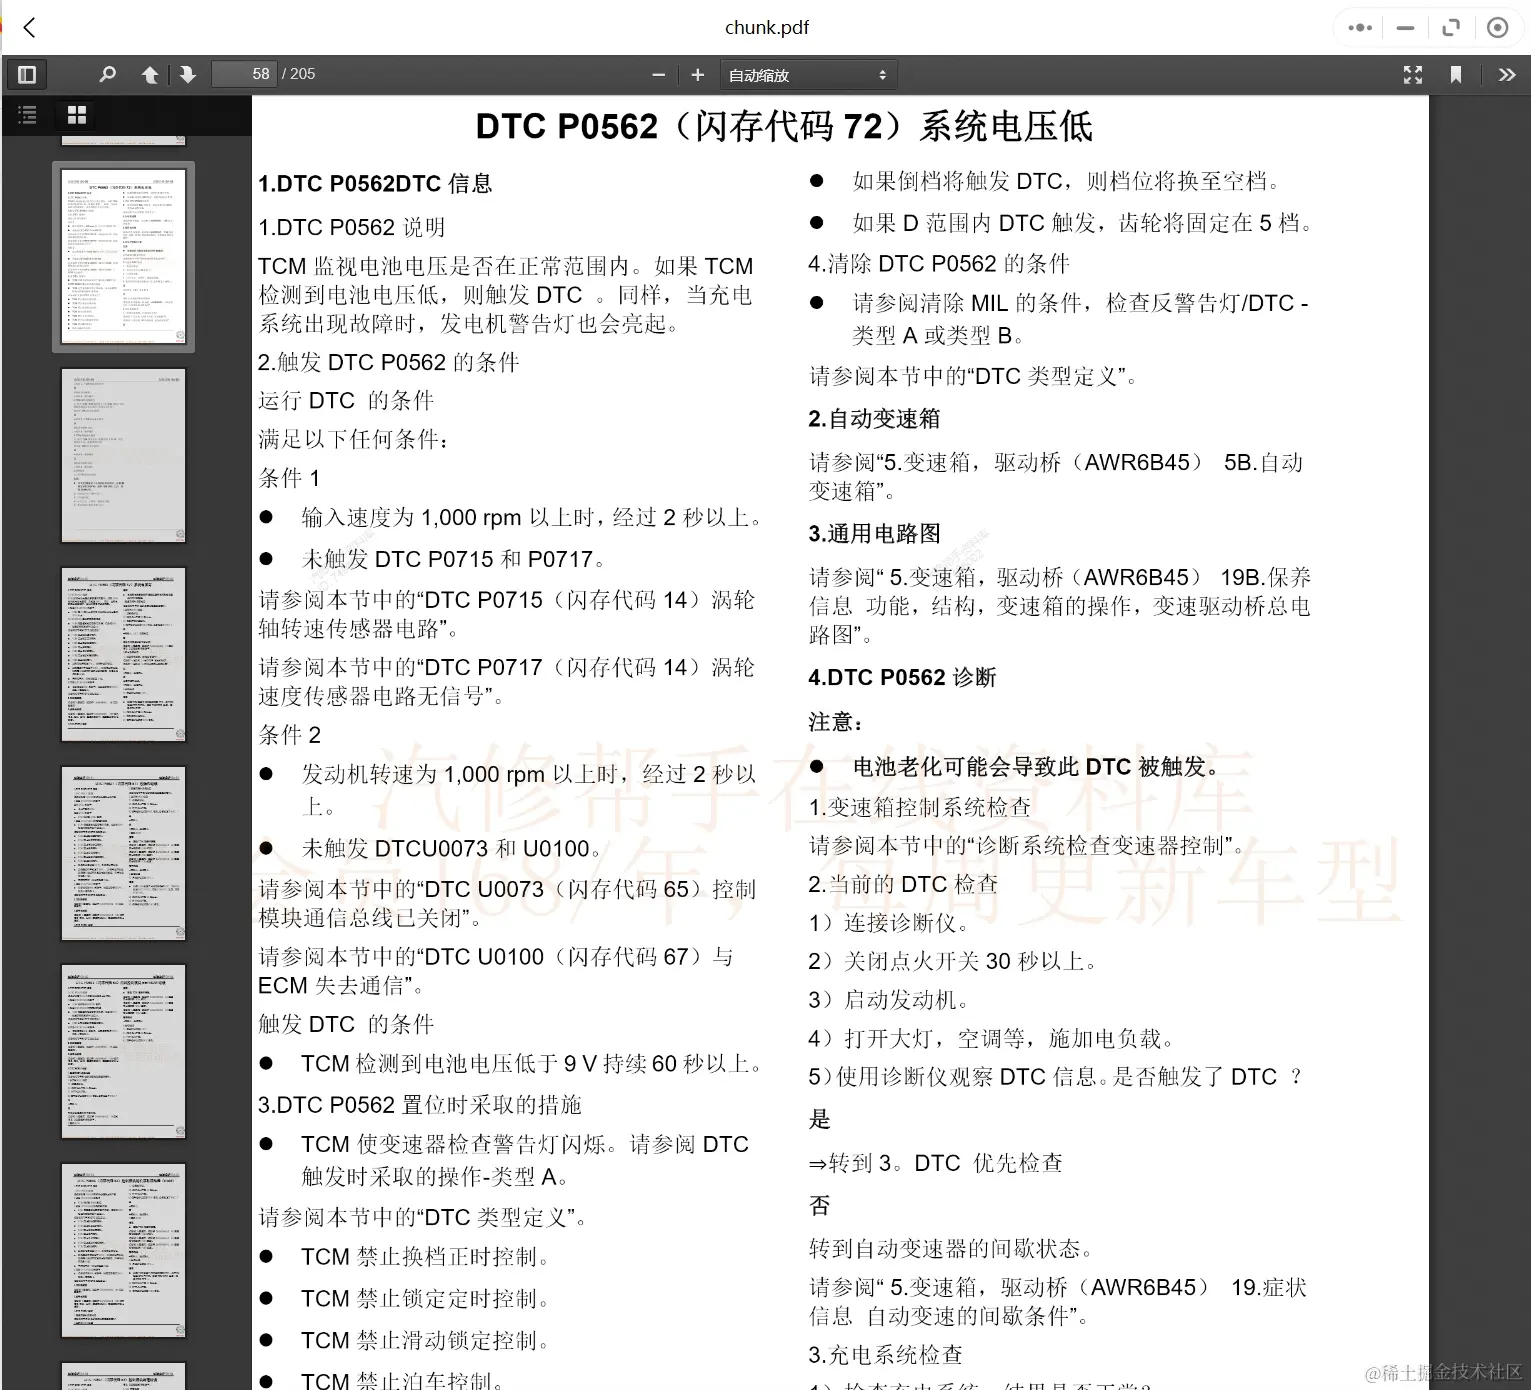Image resolution: width=1531 pixels, height=1390 pixels.
Task: Open the window overflow three-dots menu
Action: coord(1359,27)
